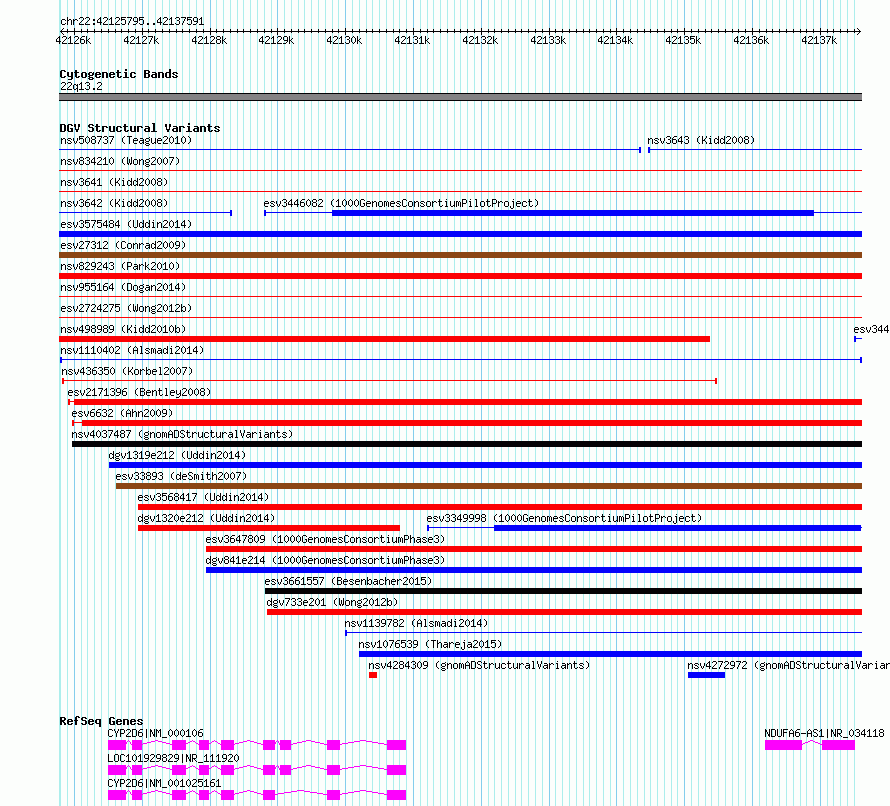Open dgv841e214 (1000GenomesConsortiumPhase3) label

point(325,560)
